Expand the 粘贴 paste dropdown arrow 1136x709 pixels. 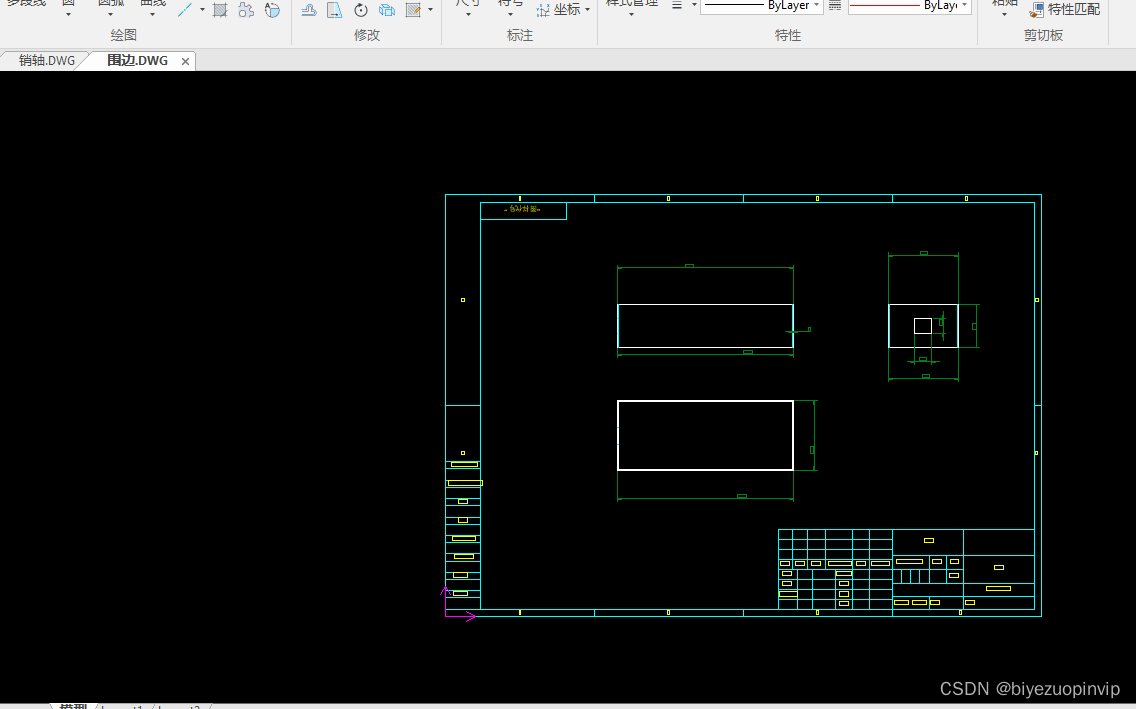click(1004, 14)
